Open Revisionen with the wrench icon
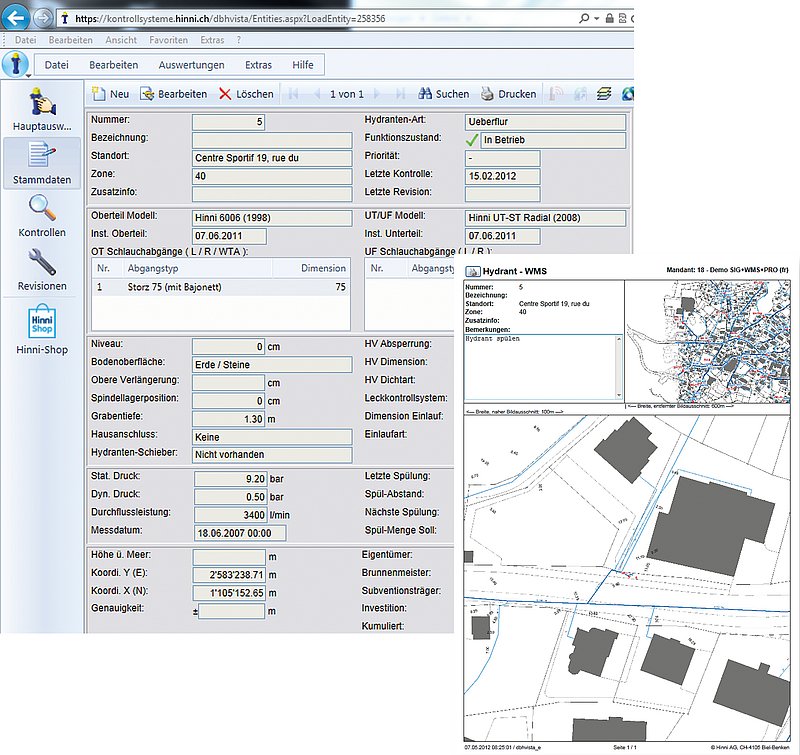This screenshot has width=800, height=755. click(42, 270)
